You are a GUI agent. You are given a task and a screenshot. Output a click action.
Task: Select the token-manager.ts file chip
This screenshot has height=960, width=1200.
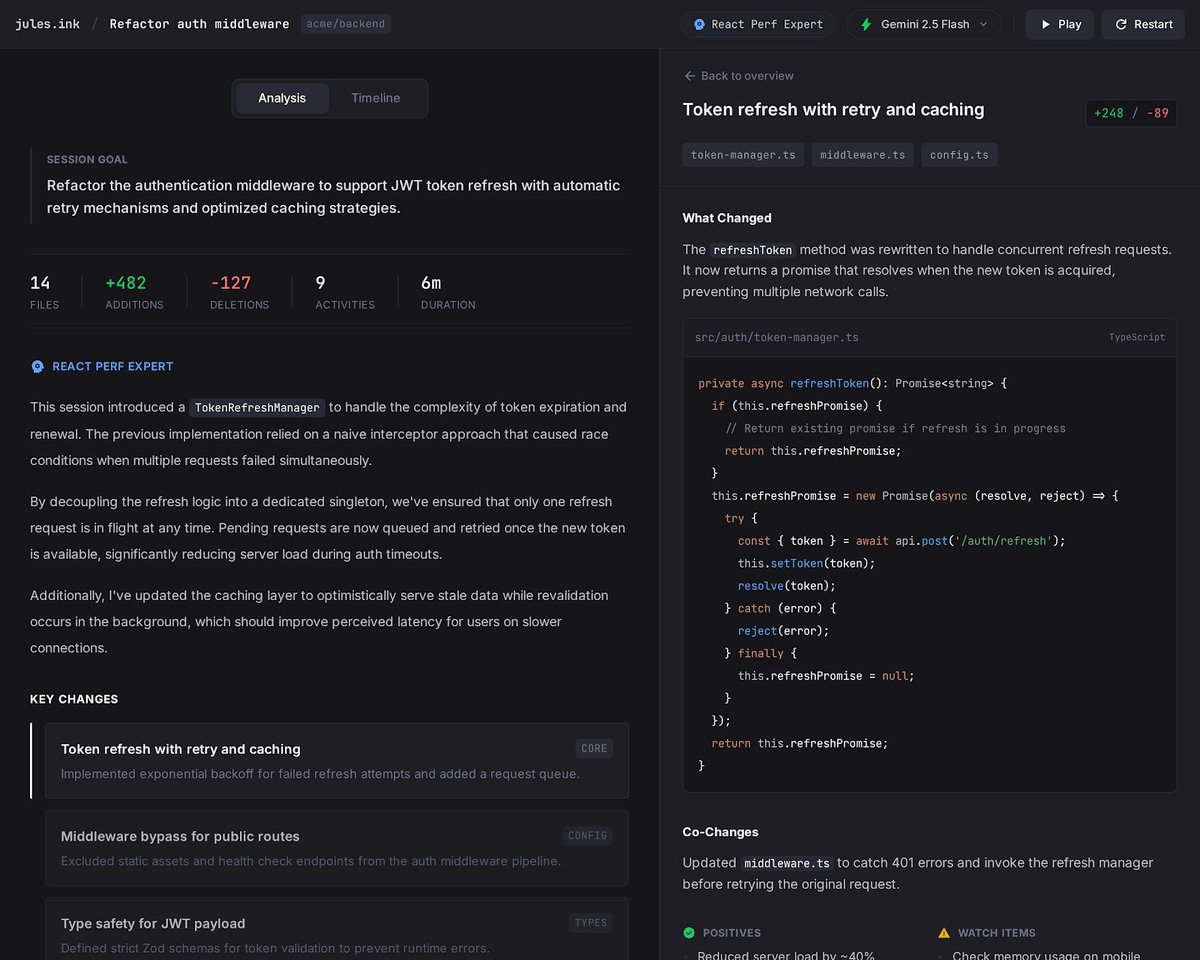tap(743, 155)
